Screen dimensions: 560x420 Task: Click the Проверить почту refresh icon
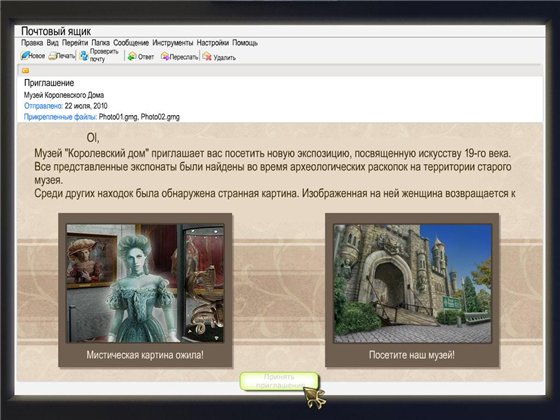click(84, 56)
